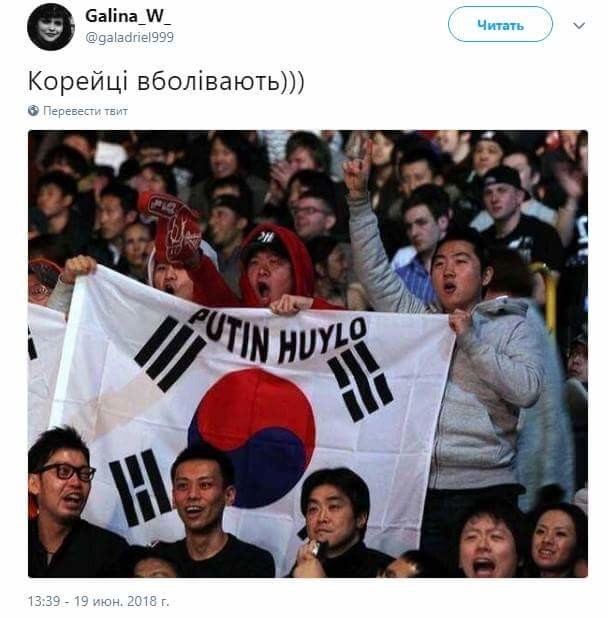Select the tweet text Корейці вболівають)))
Screen dimensions: 608x618
tap(166, 82)
